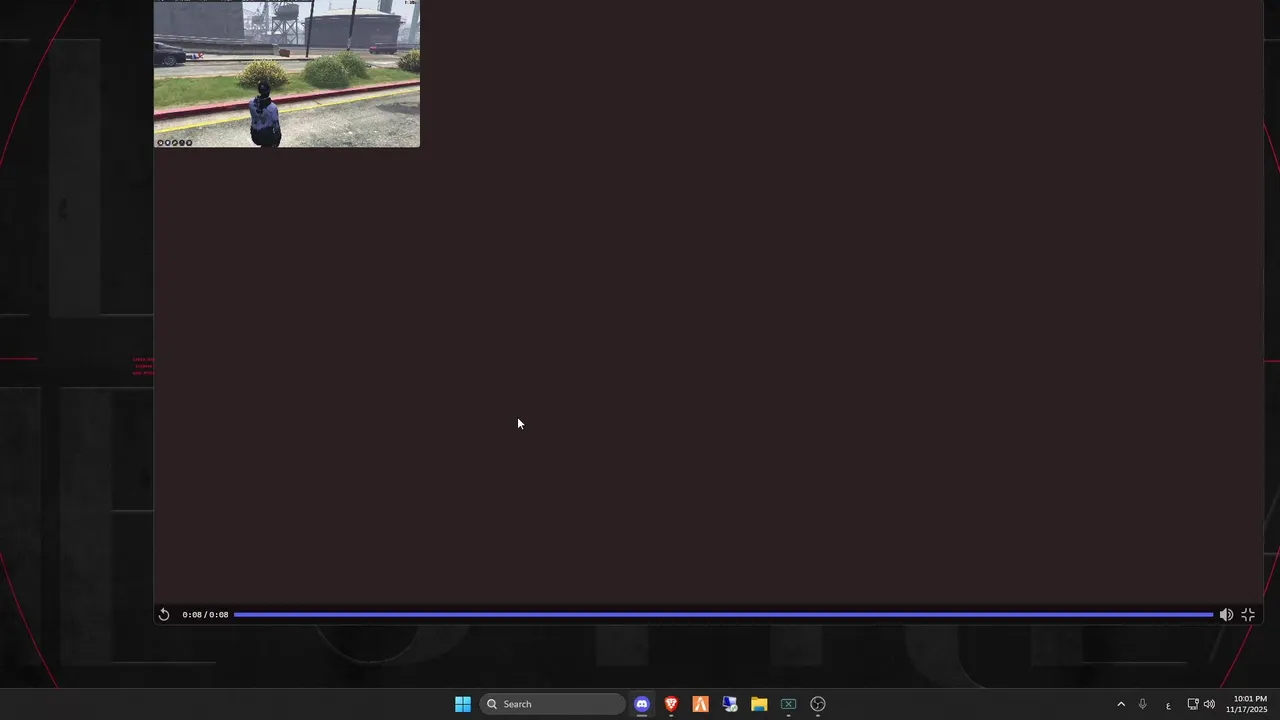1280x720 pixels.
Task: Open File Explorer from the taskbar
Action: coord(759,704)
